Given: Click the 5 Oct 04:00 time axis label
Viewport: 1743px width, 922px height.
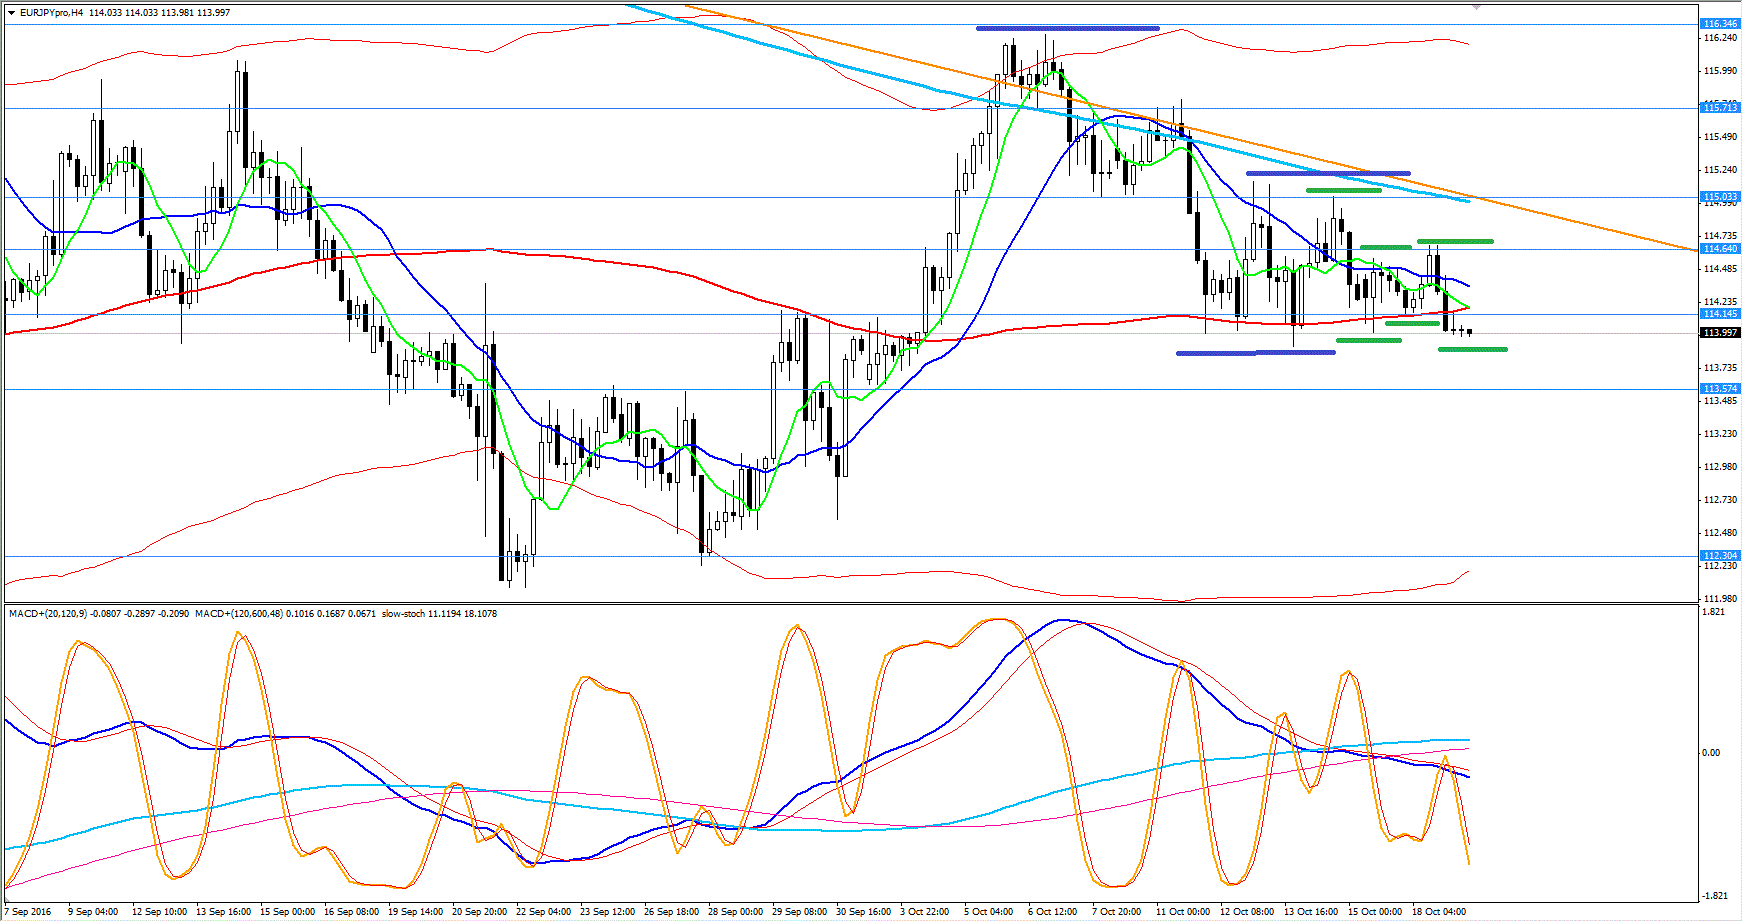Looking at the screenshot, I should [x=988, y=912].
